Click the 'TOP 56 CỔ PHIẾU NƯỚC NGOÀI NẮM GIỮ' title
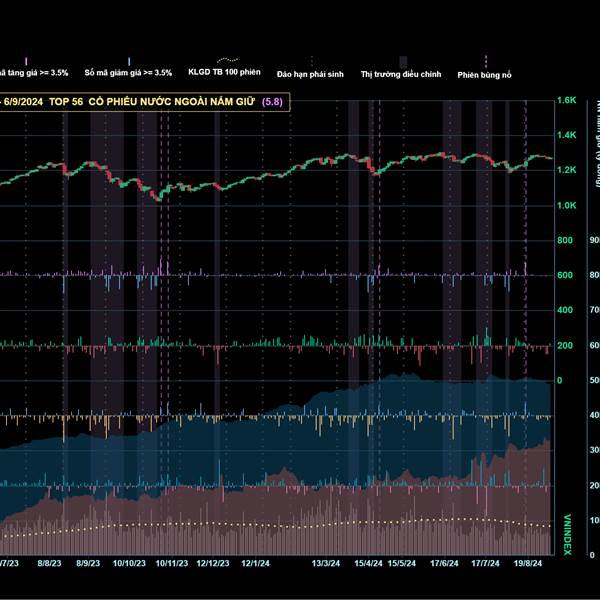600x600 pixels. tap(170, 102)
